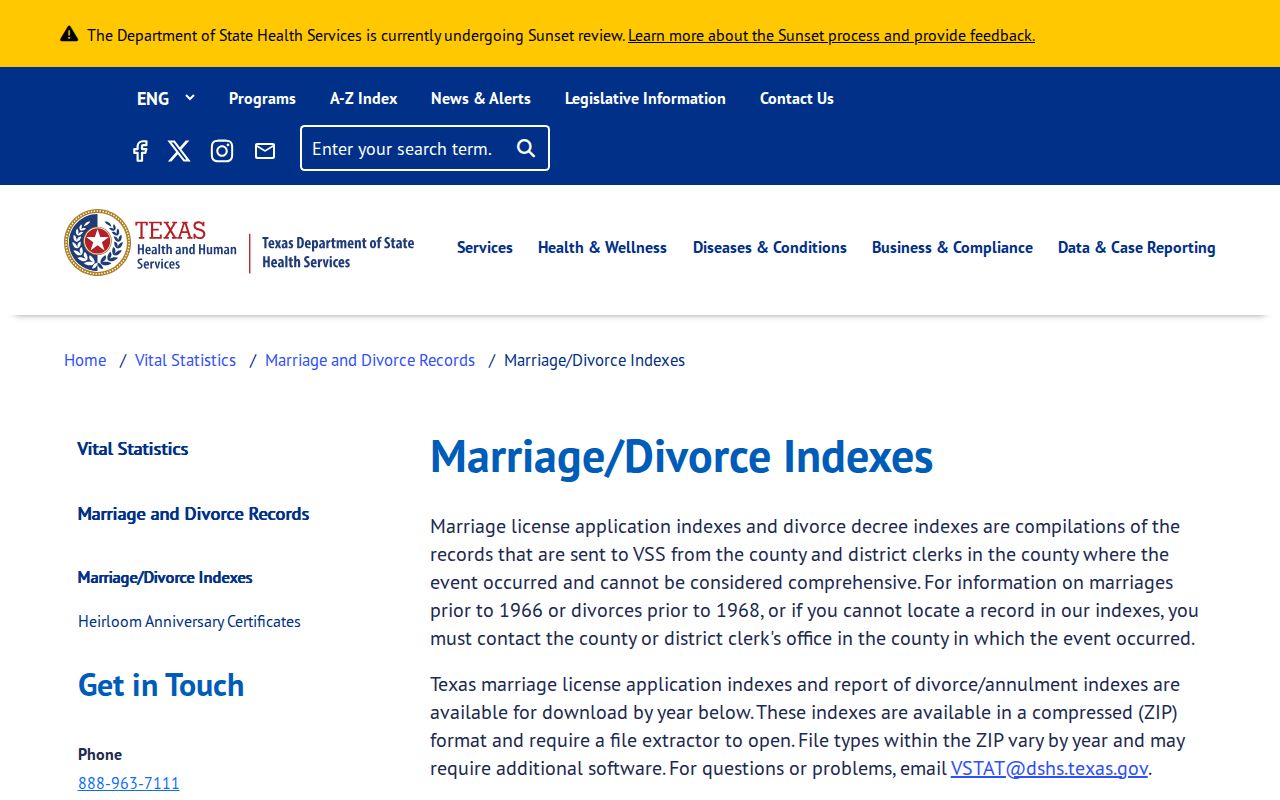The image size is (1280, 800).
Task: Open the Services main navigation menu
Action: click(x=485, y=247)
